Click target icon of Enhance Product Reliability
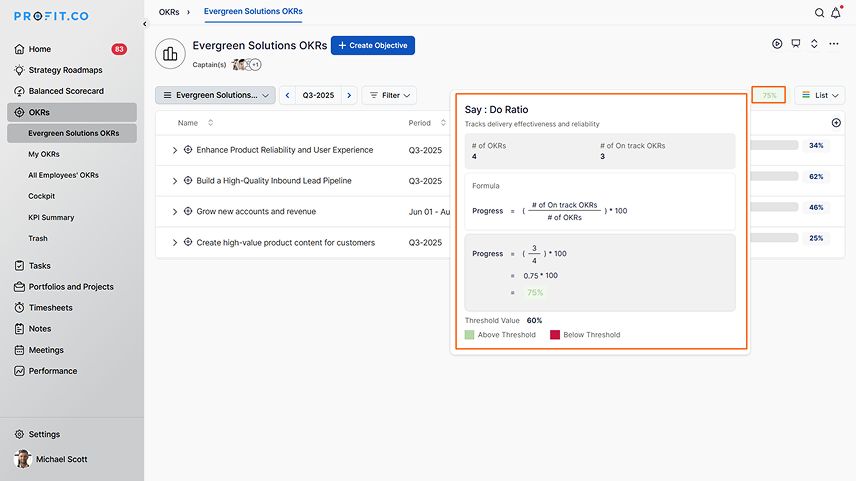Image resolution: width=856 pixels, height=481 pixels. pos(188,150)
